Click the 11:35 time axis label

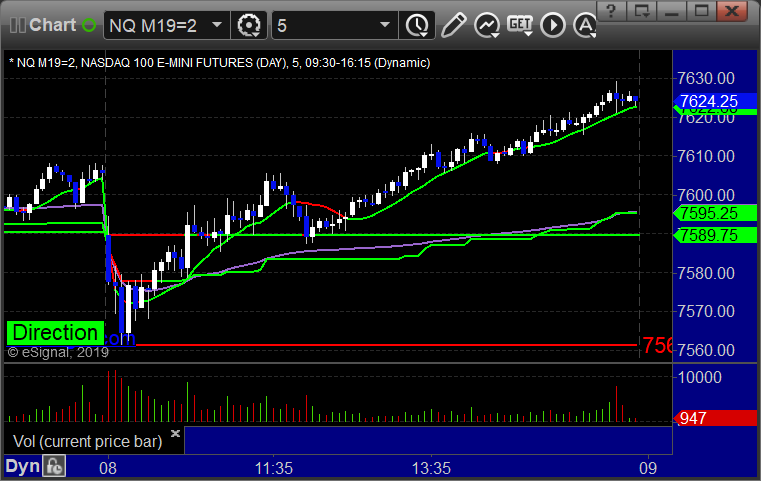tap(274, 468)
